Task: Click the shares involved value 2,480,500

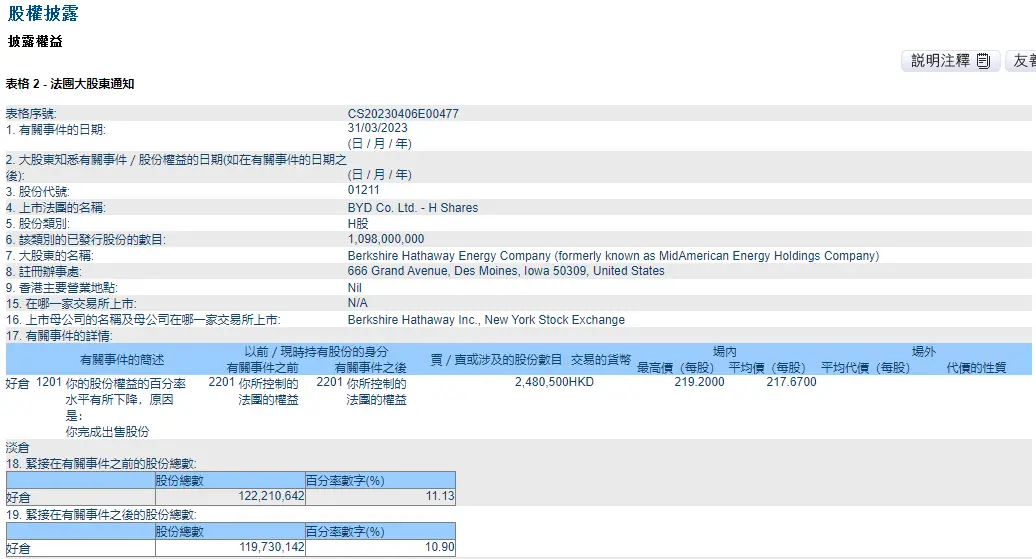Action: [542, 382]
